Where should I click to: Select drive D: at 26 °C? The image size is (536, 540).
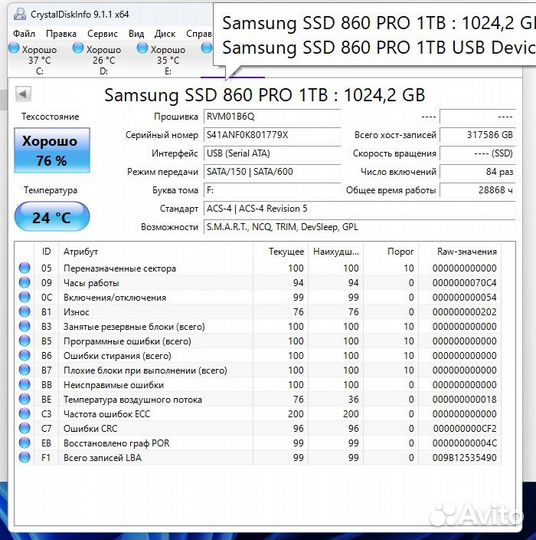coord(97,59)
